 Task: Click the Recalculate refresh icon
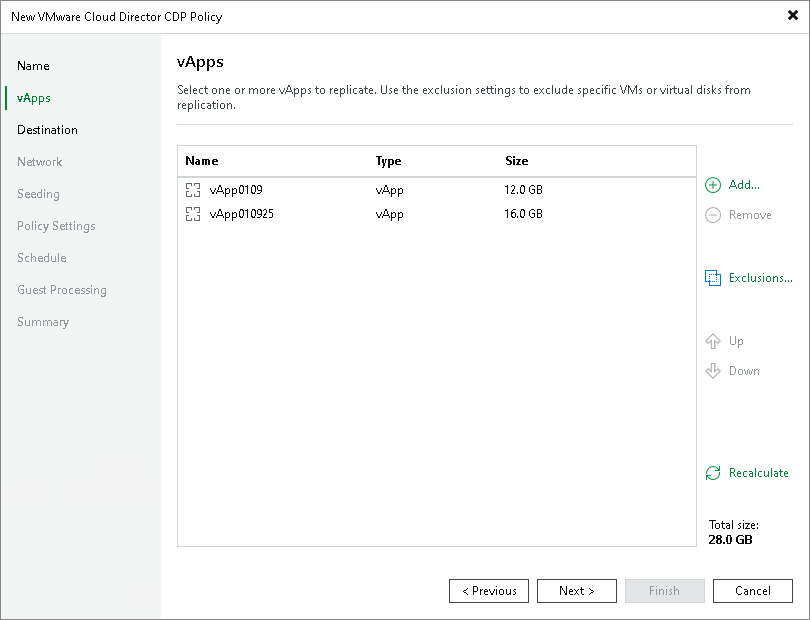coord(713,473)
